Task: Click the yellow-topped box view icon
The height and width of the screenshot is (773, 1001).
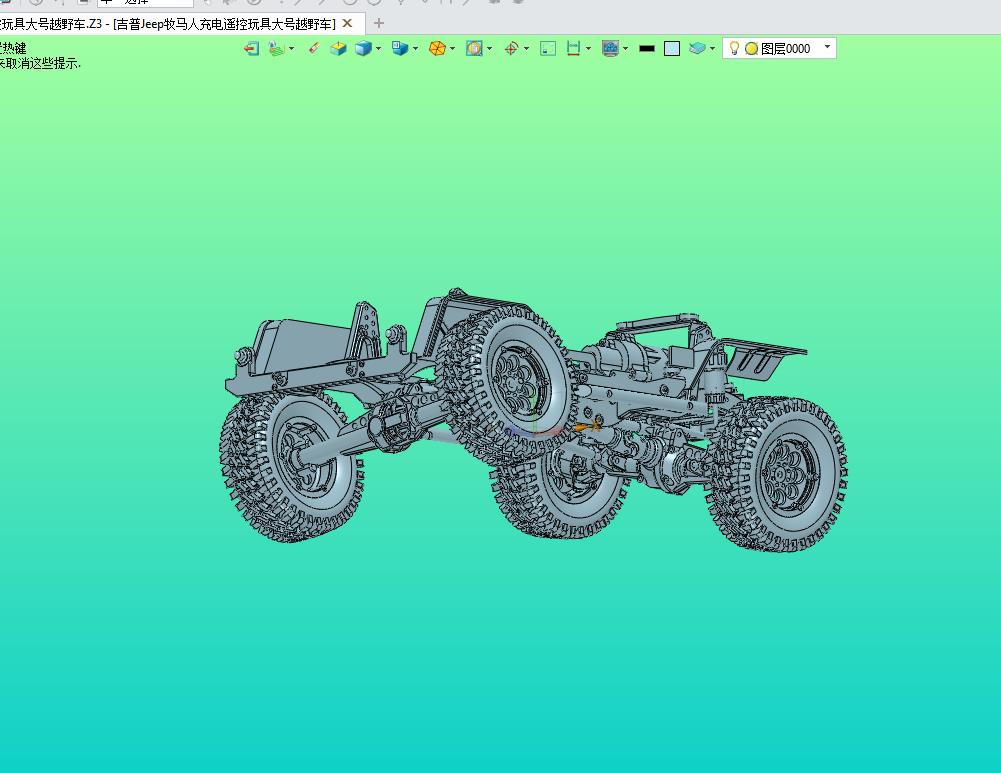Action: (x=338, y=49)
